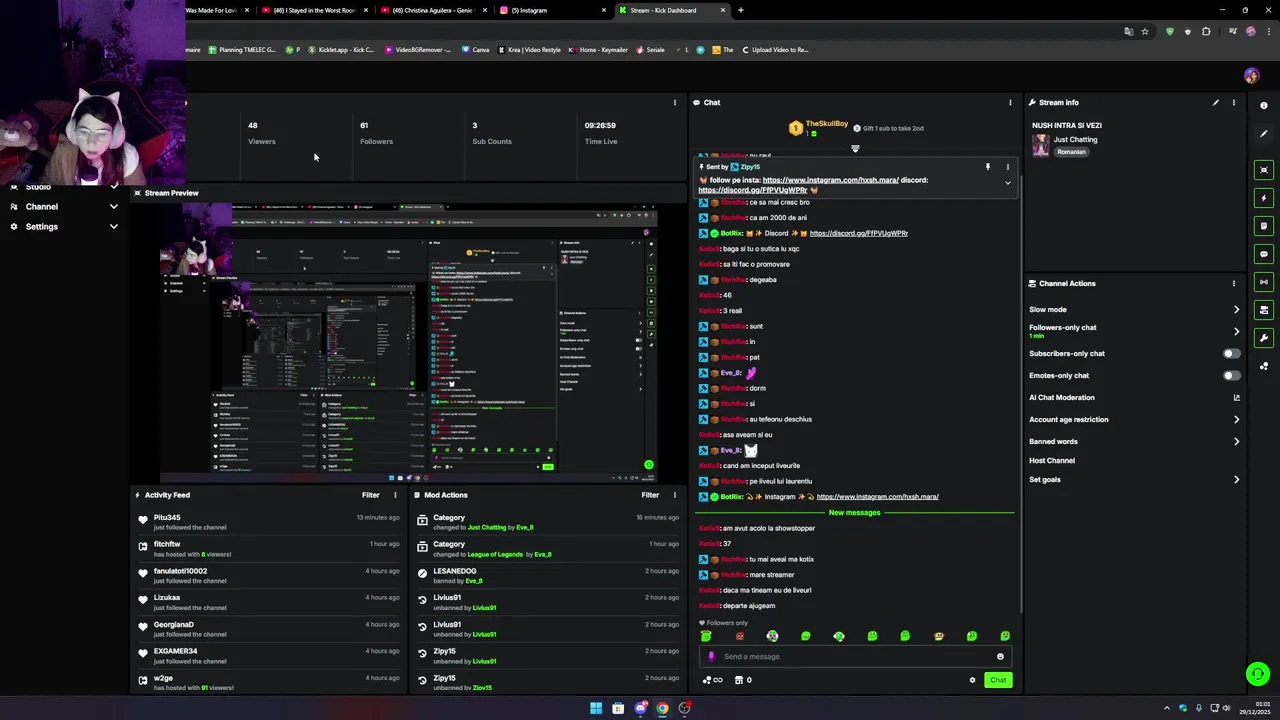This screenshot has width=1280, height=720.
Task: Toggle Subscribers-only chat switch
Action: coord(1232,353)
